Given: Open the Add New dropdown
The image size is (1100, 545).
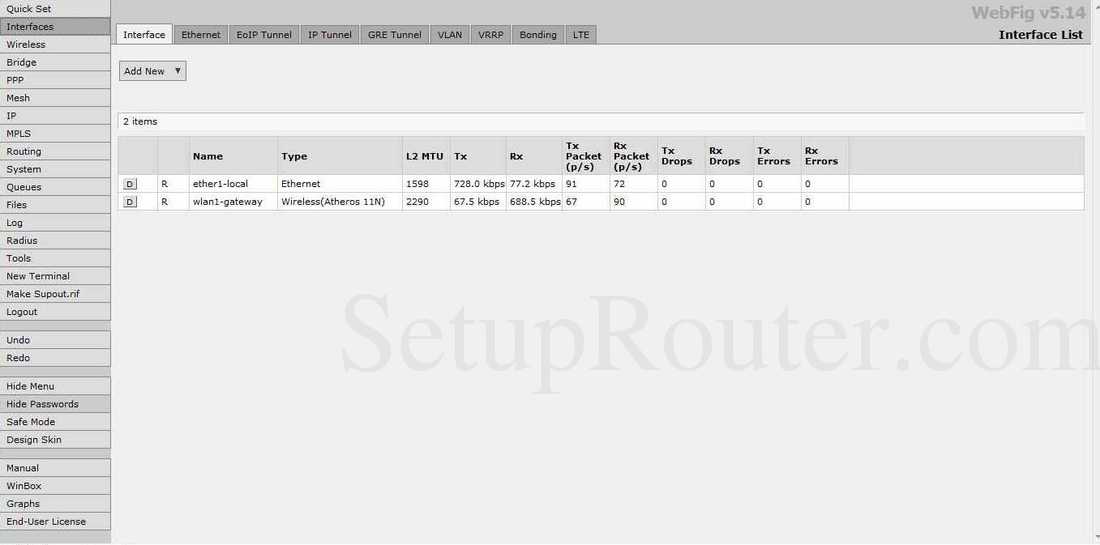Looking at the screenshot, I should 152,71.
